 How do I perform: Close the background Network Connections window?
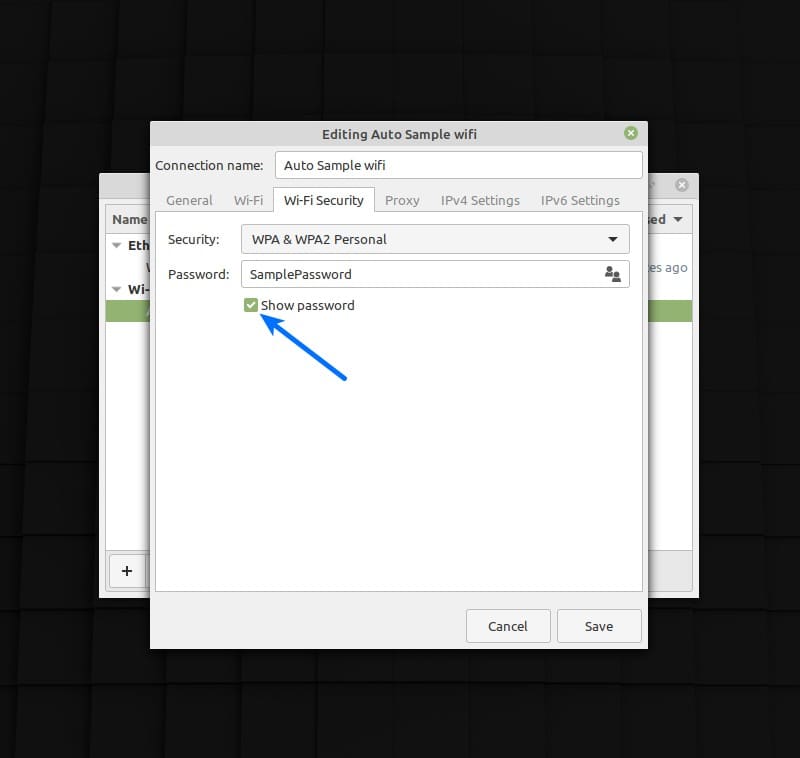pyautogui.click(x=681, y=185)
